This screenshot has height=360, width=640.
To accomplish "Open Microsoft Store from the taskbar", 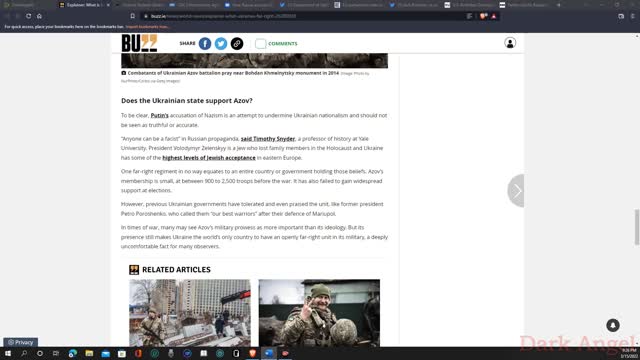I will [x=122, y=353].
